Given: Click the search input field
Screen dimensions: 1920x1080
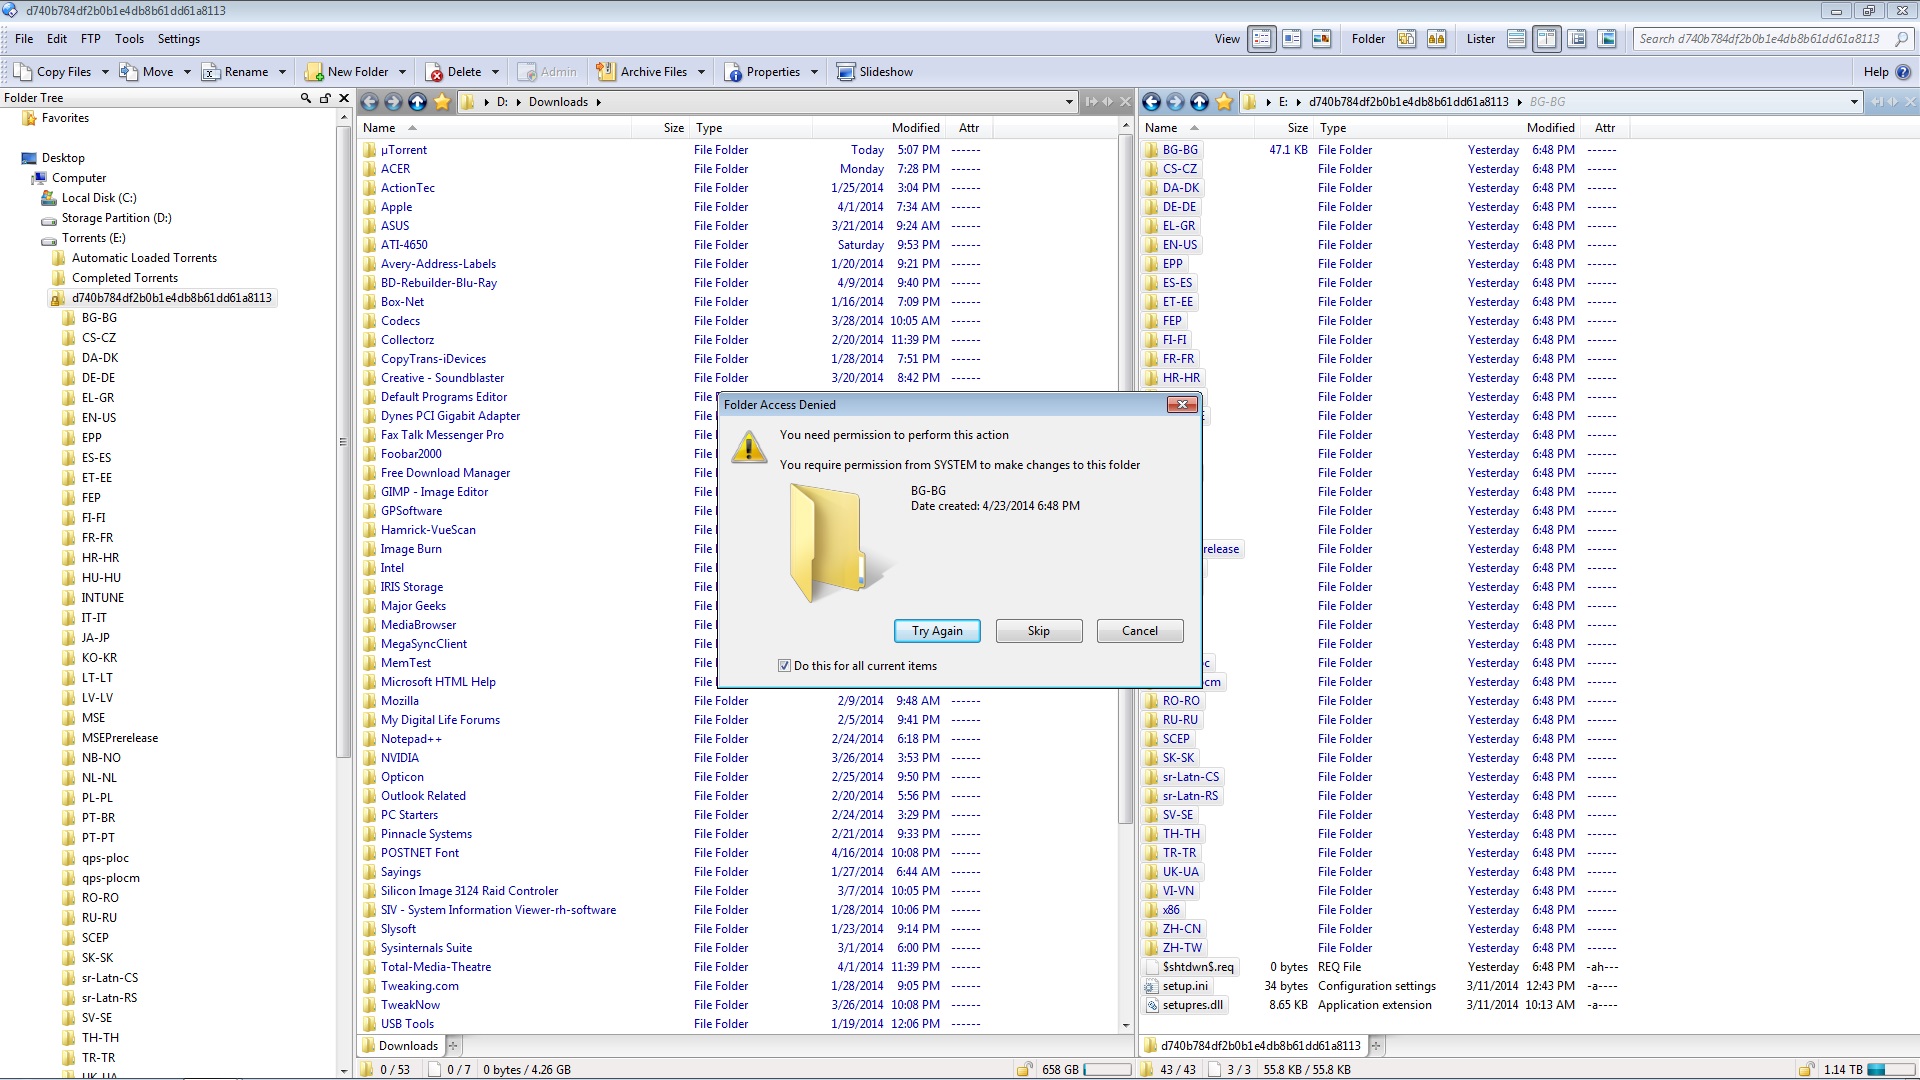Looking at the screenshot, I should [x=1760, y=39].
